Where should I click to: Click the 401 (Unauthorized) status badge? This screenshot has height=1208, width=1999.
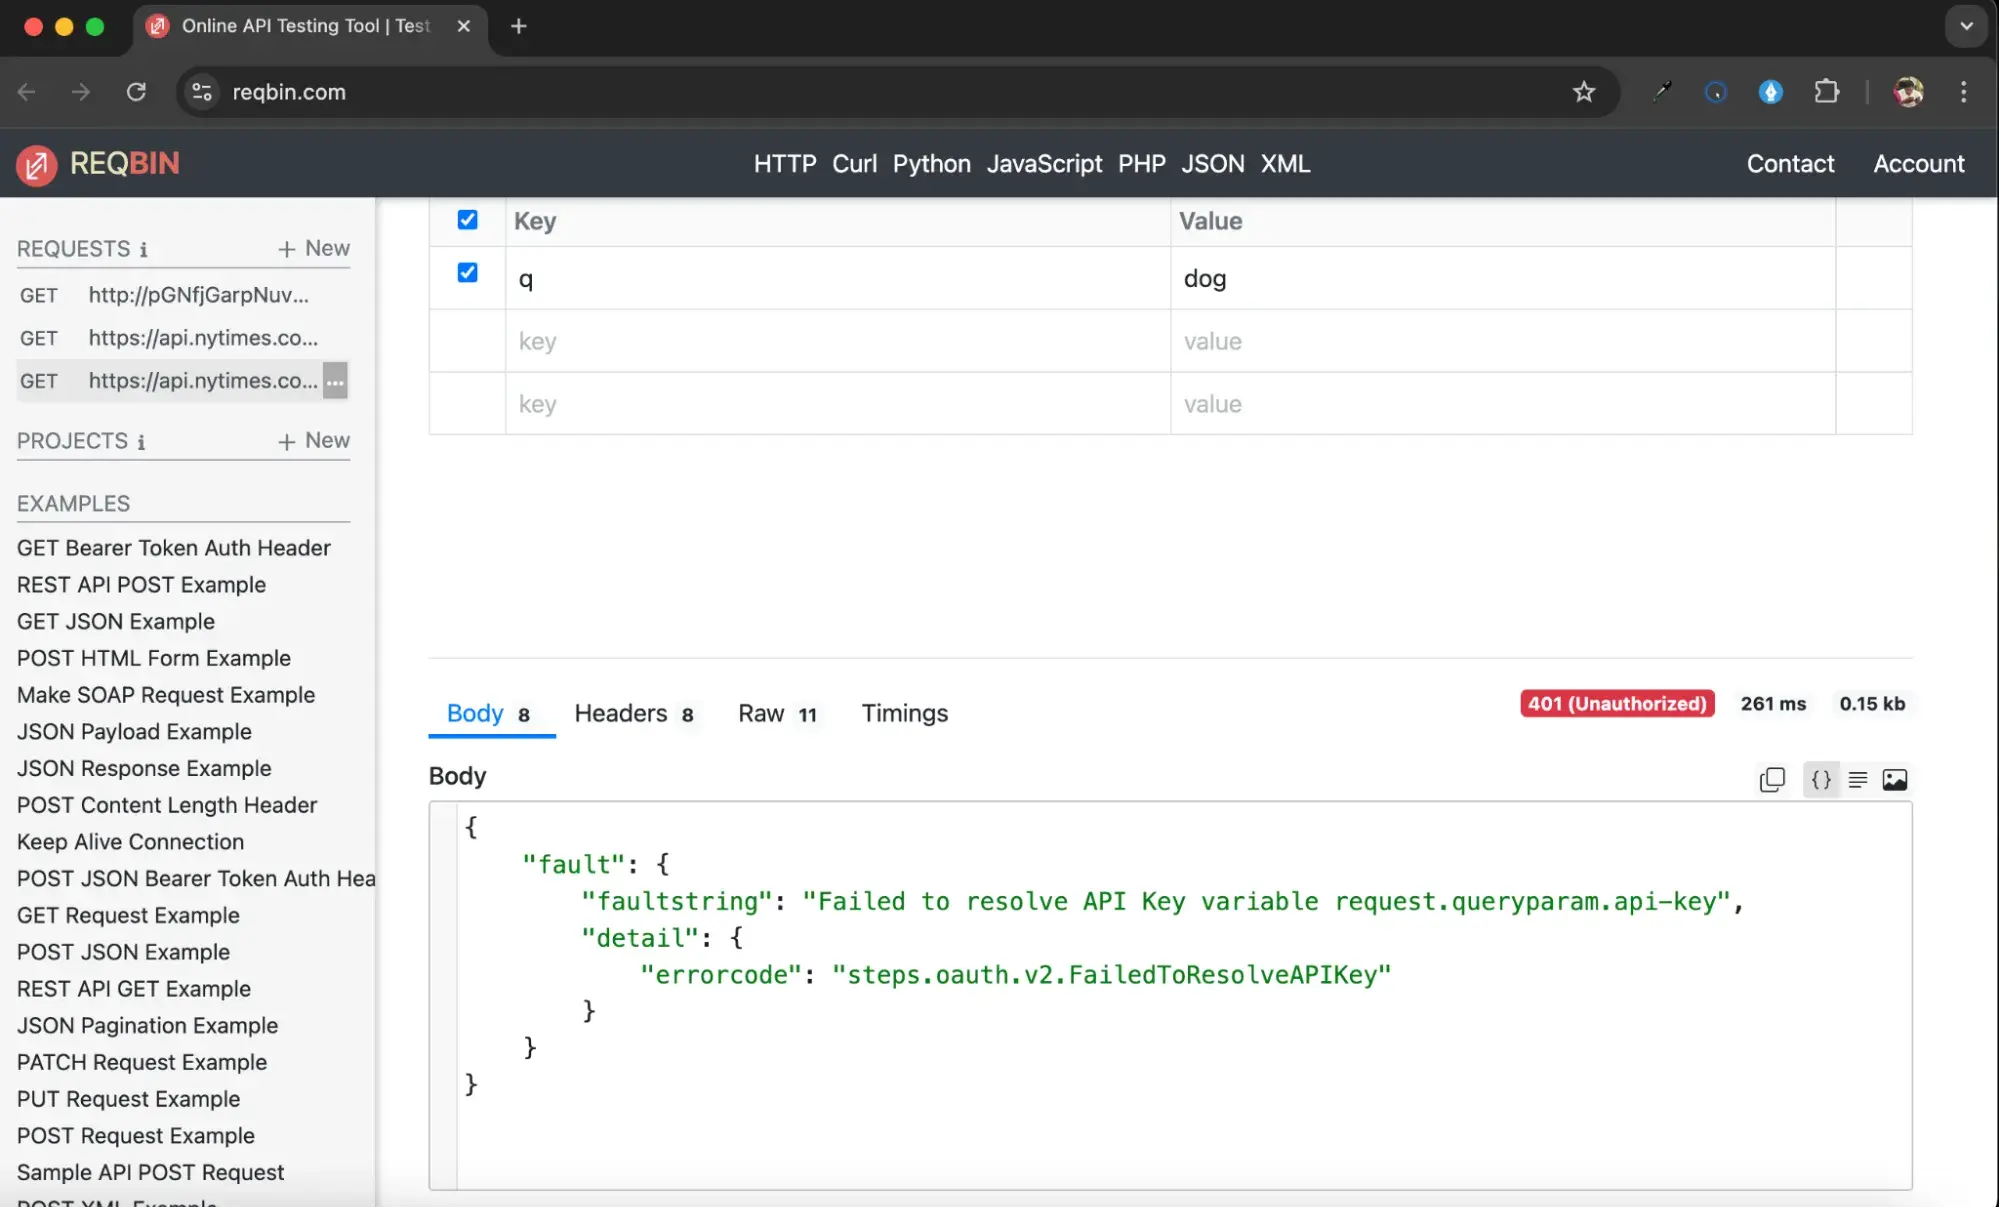[1617, 704]
